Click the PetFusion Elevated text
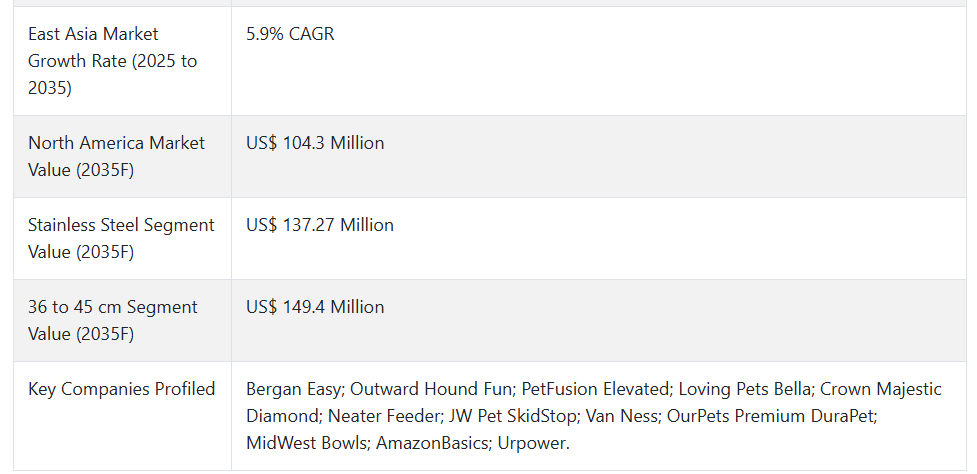977x474 pixels. click(x=594, y=389)
